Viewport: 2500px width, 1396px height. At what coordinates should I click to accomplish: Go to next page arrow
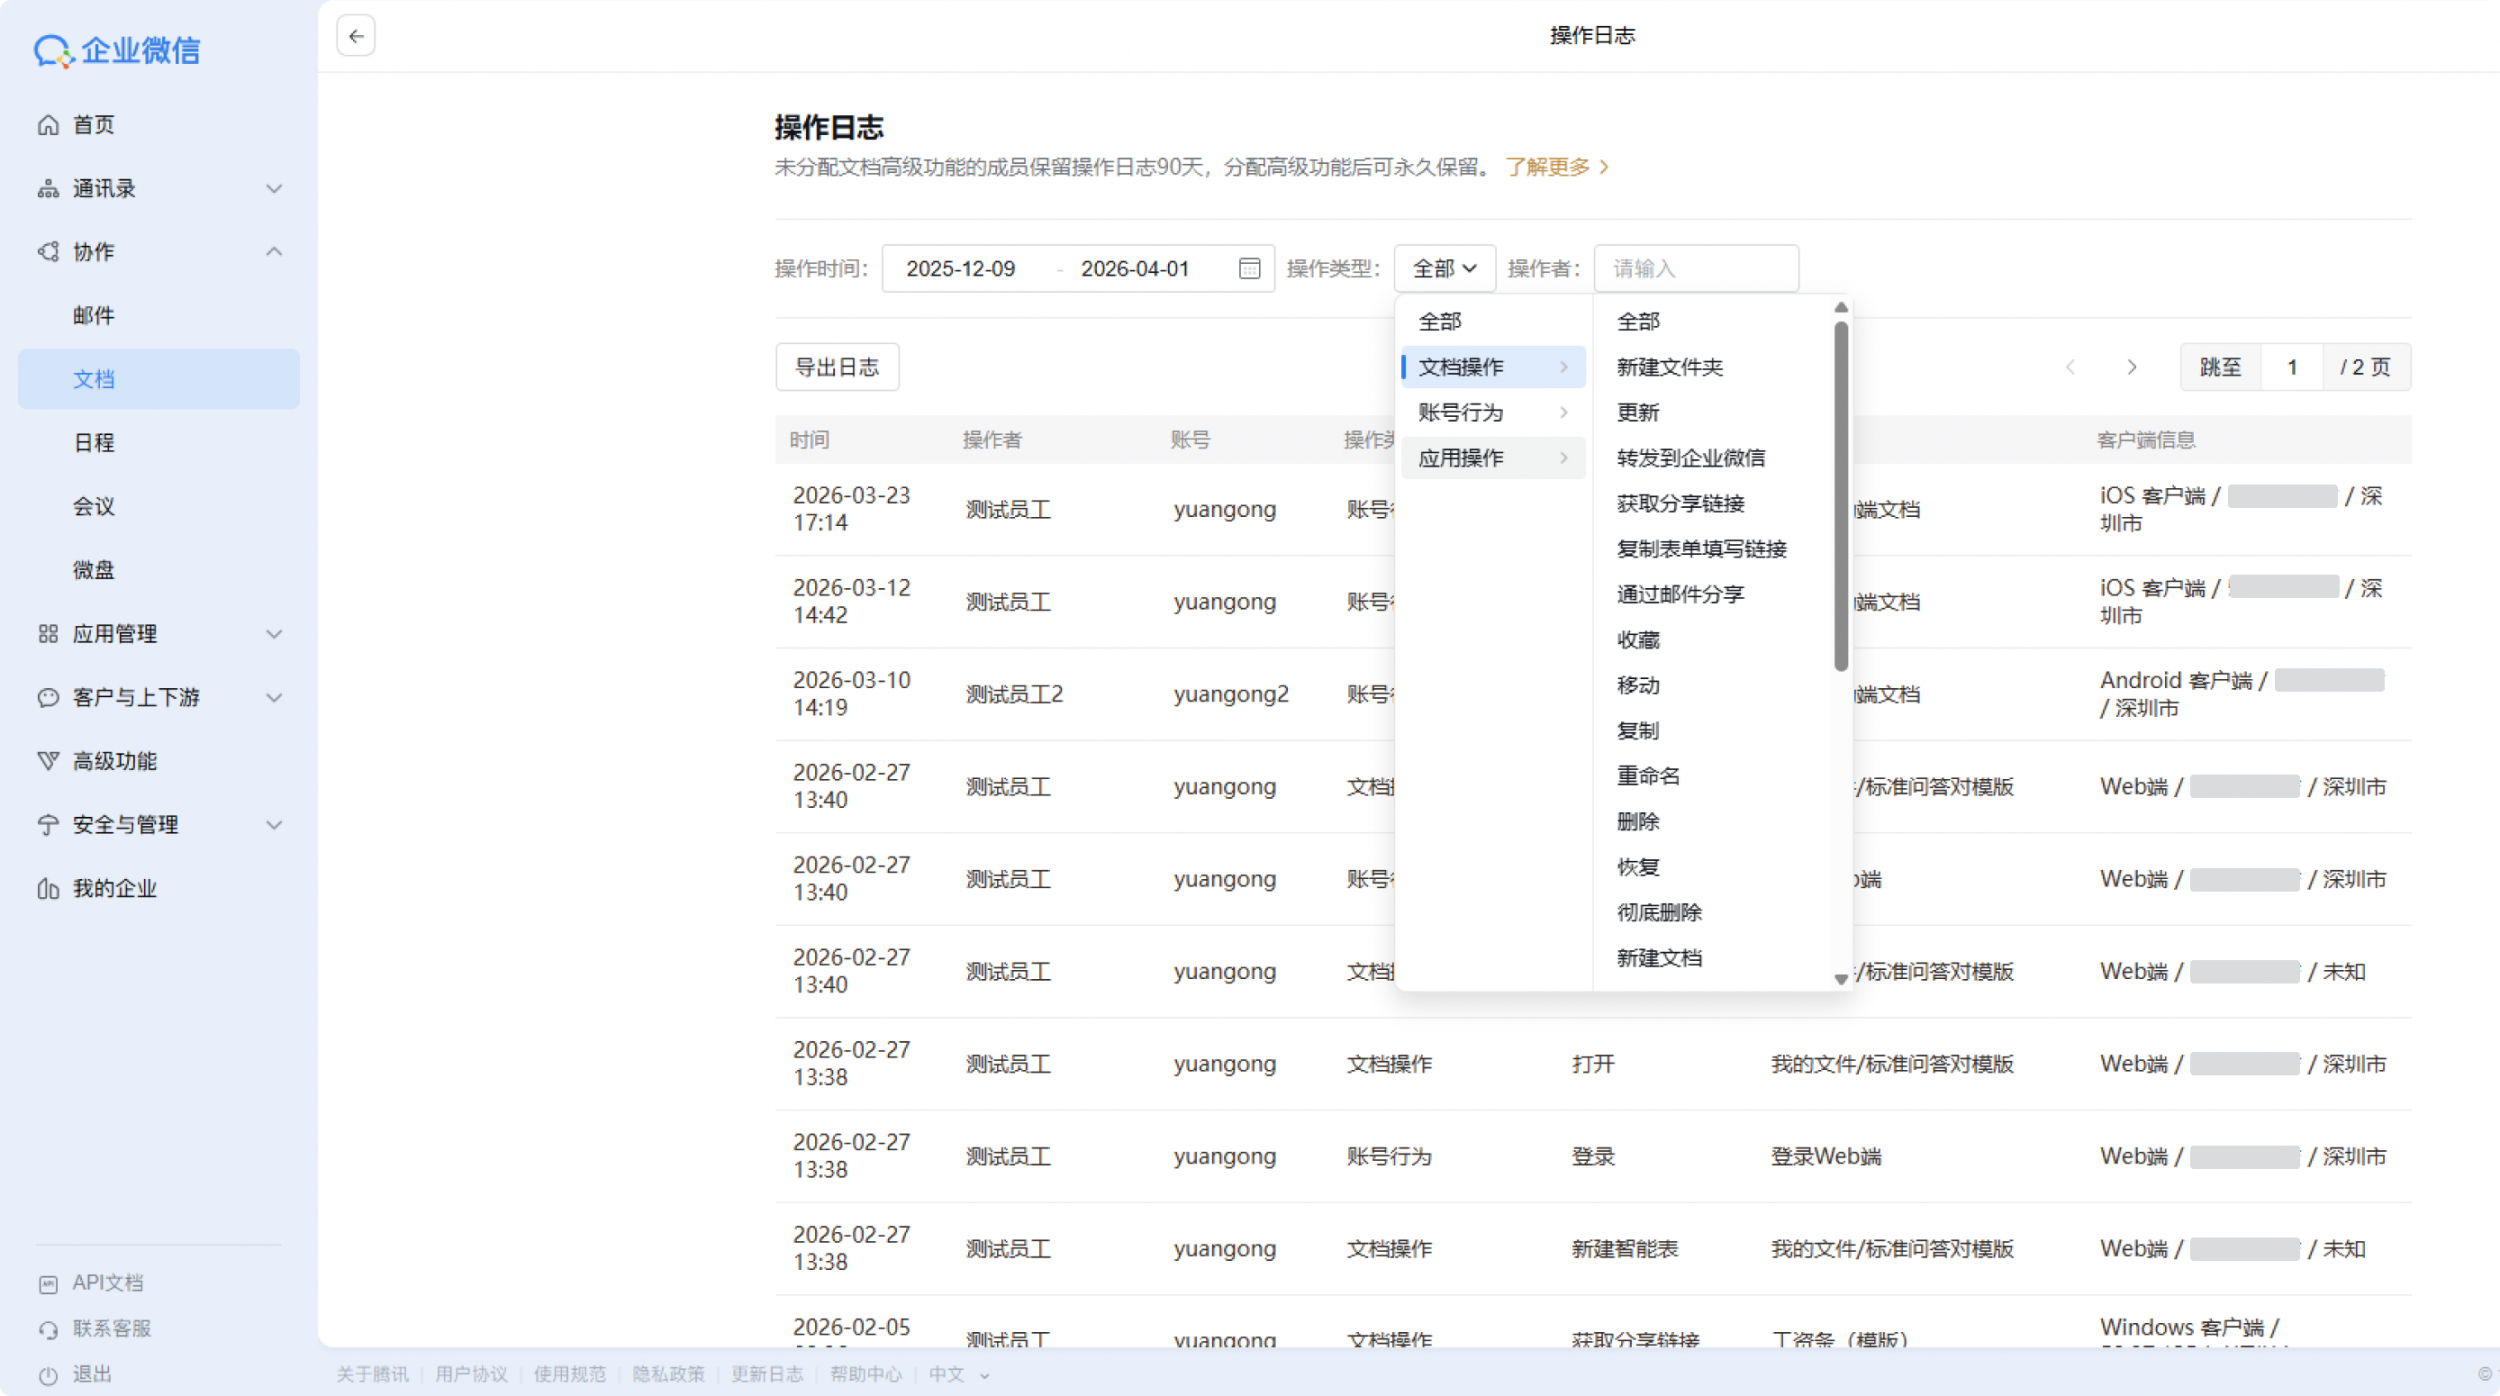click(2131, 367)
